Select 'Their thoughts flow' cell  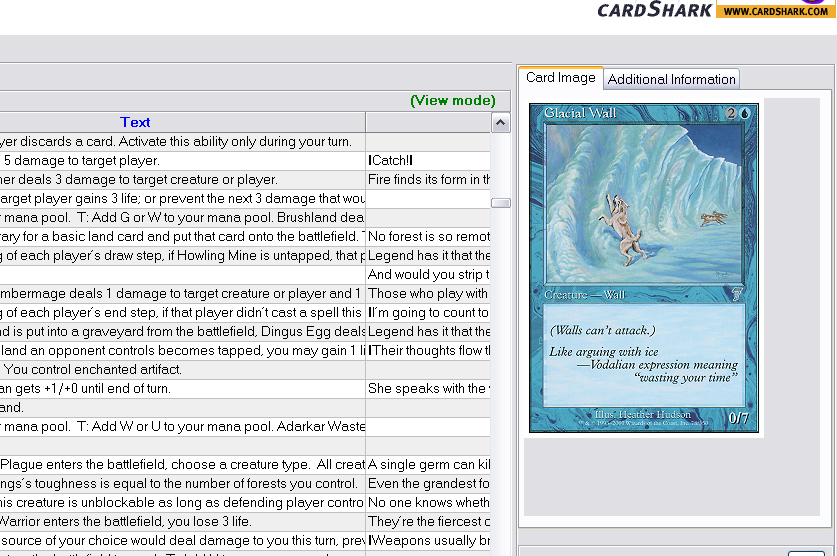click(x=428, y=351)
